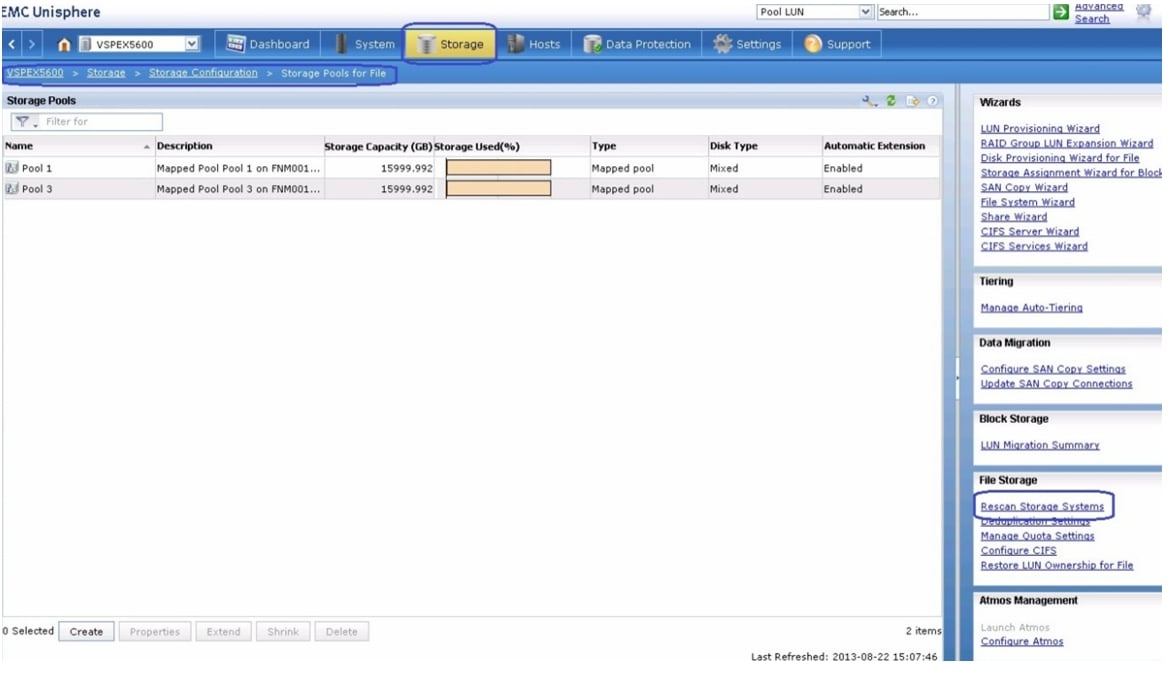
Task: Click Configure CIFS link
Action: (x=1018, y=550)
